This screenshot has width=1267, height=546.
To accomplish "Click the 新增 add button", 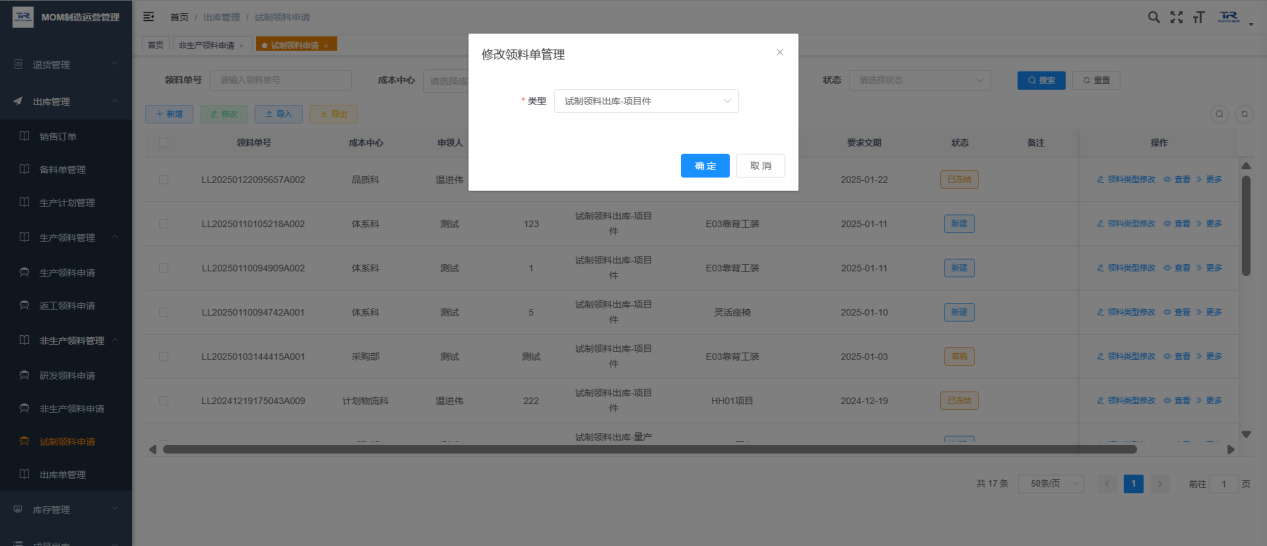I will [x=170, y=114].
